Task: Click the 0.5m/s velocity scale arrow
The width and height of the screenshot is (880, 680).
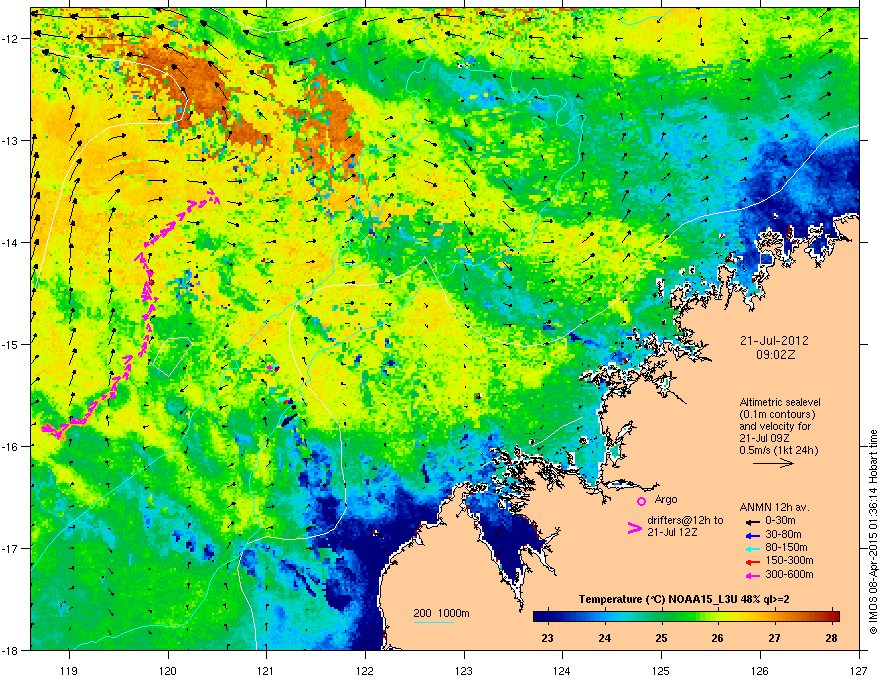Action: click(773, 463)
